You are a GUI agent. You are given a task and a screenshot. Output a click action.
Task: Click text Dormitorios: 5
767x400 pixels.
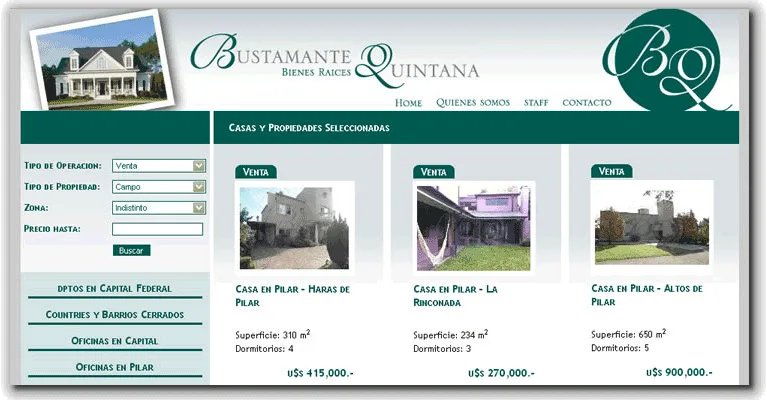point(620,348)
